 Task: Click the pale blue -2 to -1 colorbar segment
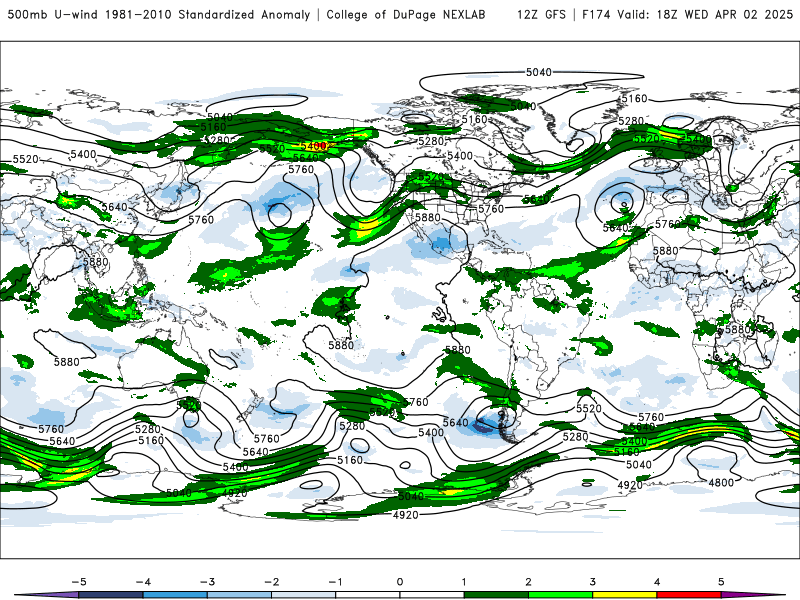(x=304, y=595)
